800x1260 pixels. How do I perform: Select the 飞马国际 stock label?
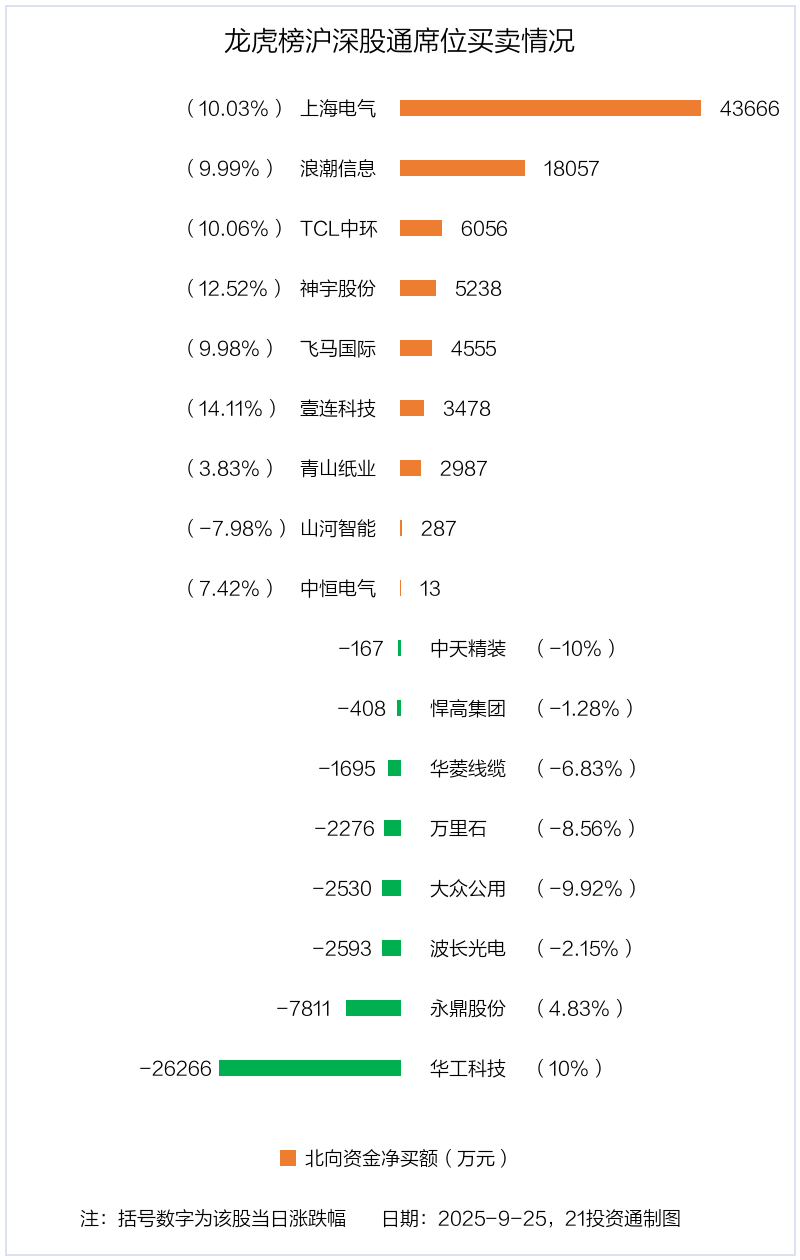click(338, 348)
